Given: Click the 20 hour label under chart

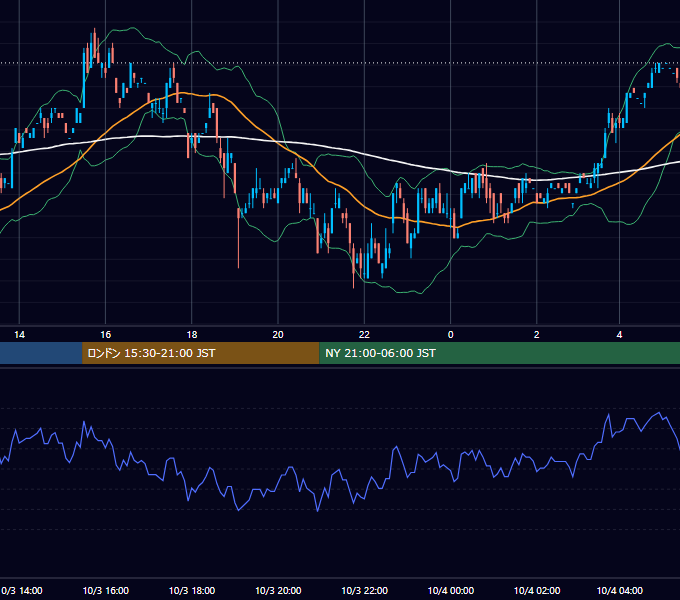Looking at the screenshot, I should [278, 335].
